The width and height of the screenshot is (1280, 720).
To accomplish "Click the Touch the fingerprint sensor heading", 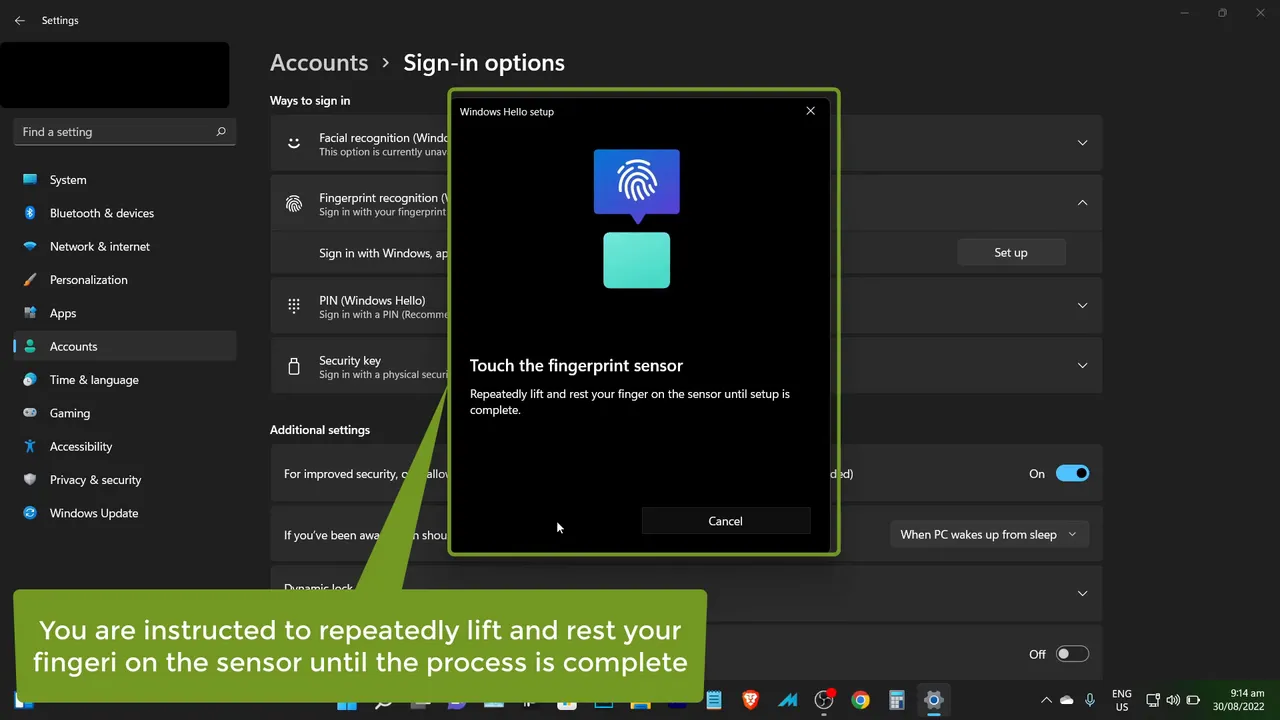I will (x=576, y=366).
